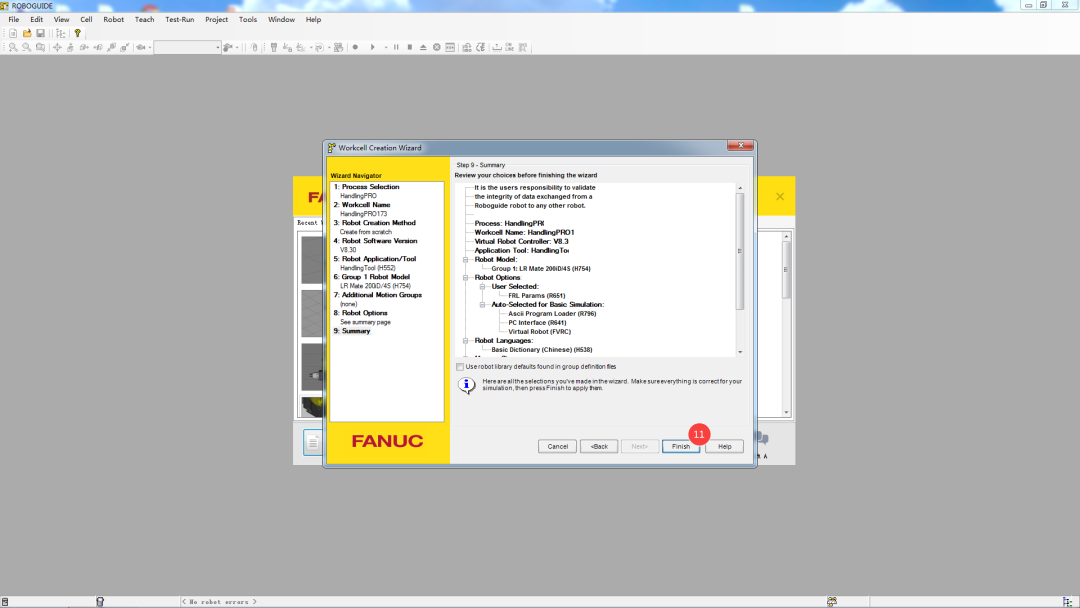Collapse Auto-Selected for Basic Simulation node
This screenshot has height=608, width=1080.
pyautogui.click(x=483, y=304)
